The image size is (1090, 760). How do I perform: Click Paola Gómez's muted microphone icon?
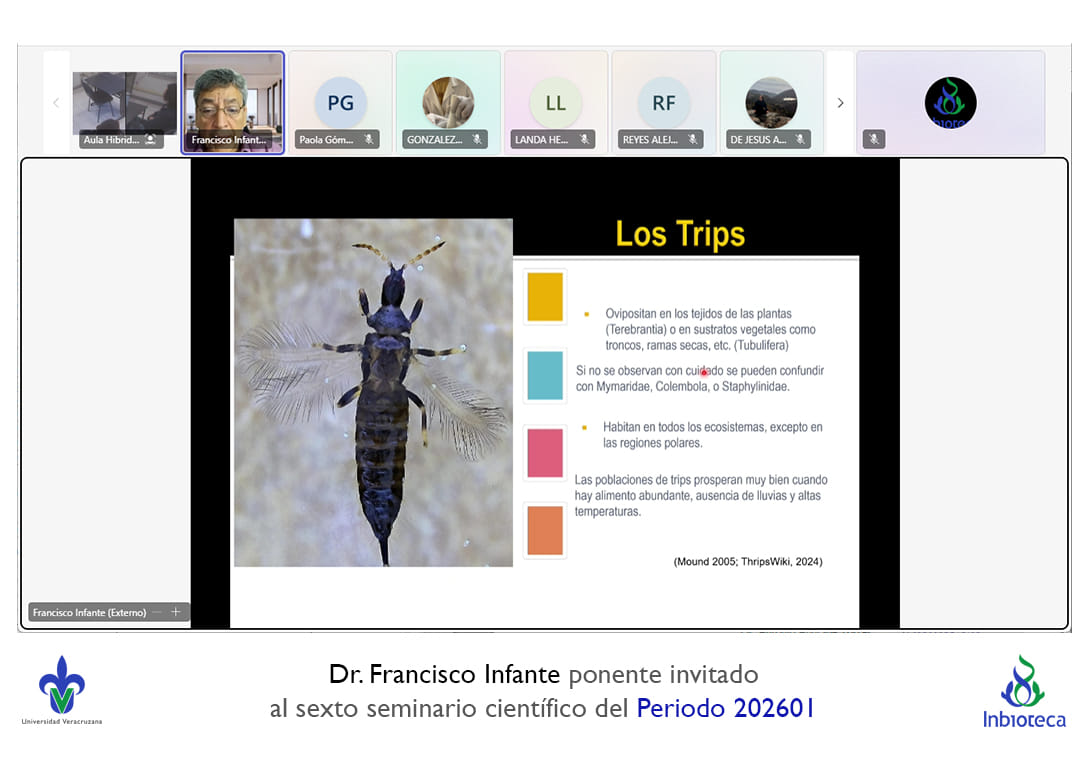pyautogui.click(x=369, y=140)
